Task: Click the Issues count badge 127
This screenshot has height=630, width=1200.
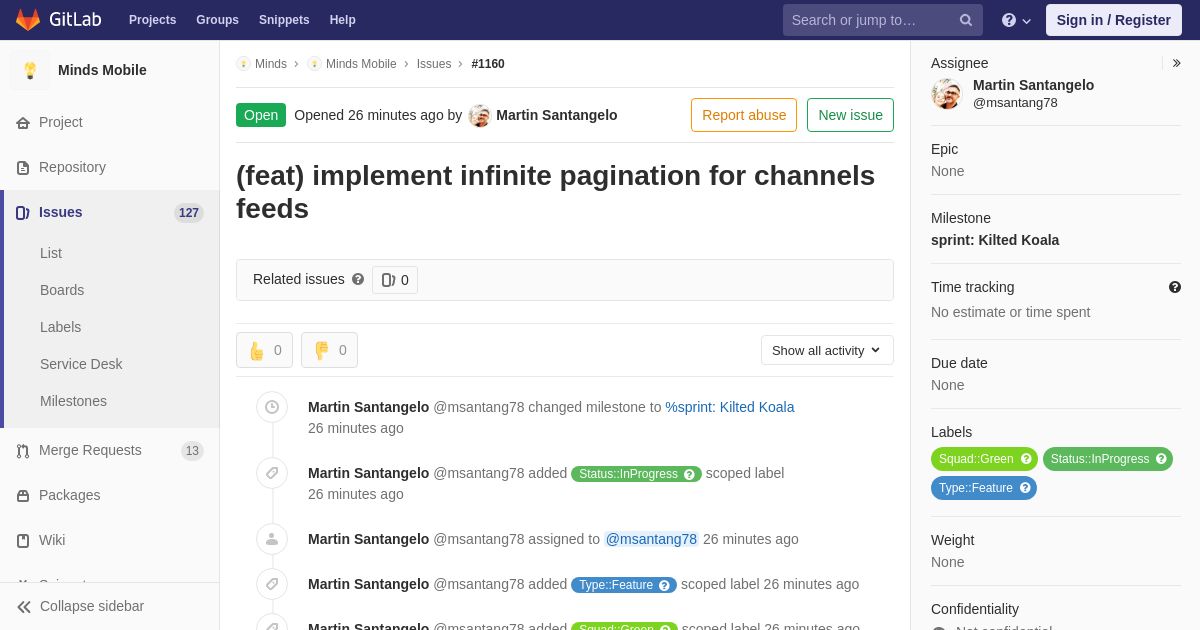Action: (189, 213)
